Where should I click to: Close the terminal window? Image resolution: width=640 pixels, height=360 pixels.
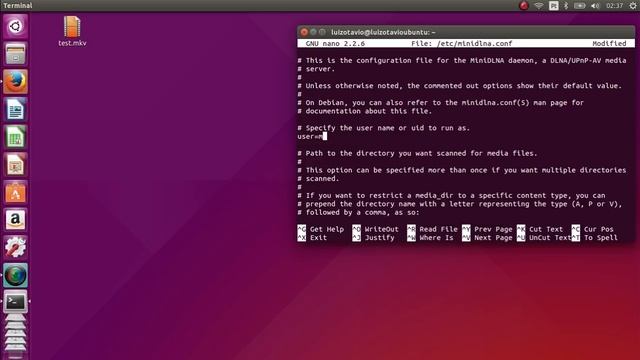pos(304,32)
